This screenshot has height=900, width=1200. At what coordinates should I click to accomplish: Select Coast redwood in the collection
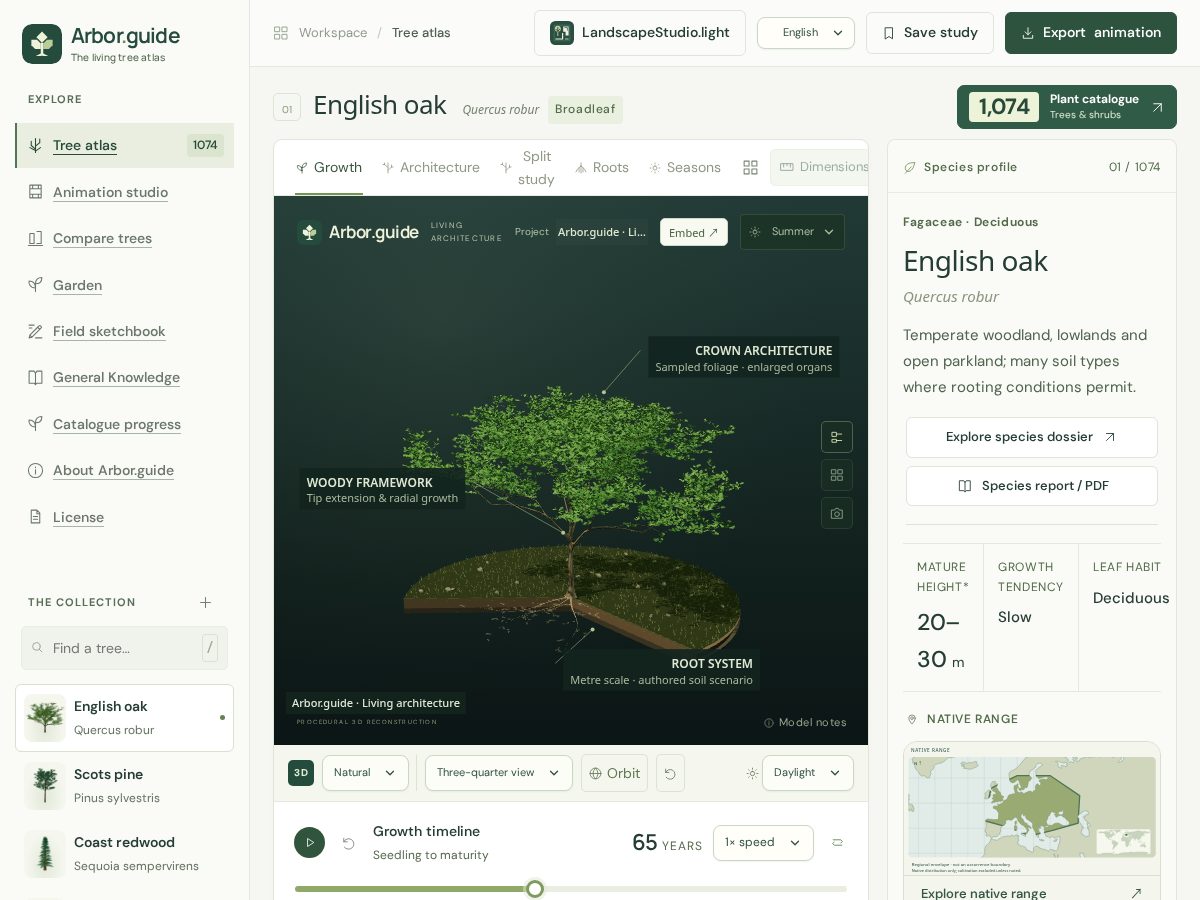[124, 854]
